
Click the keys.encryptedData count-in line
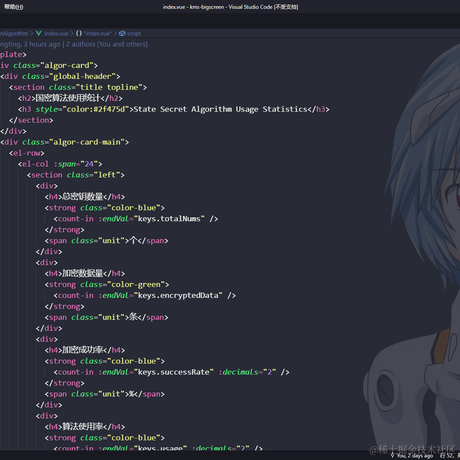pyautogui.click(x=145, y=295)
